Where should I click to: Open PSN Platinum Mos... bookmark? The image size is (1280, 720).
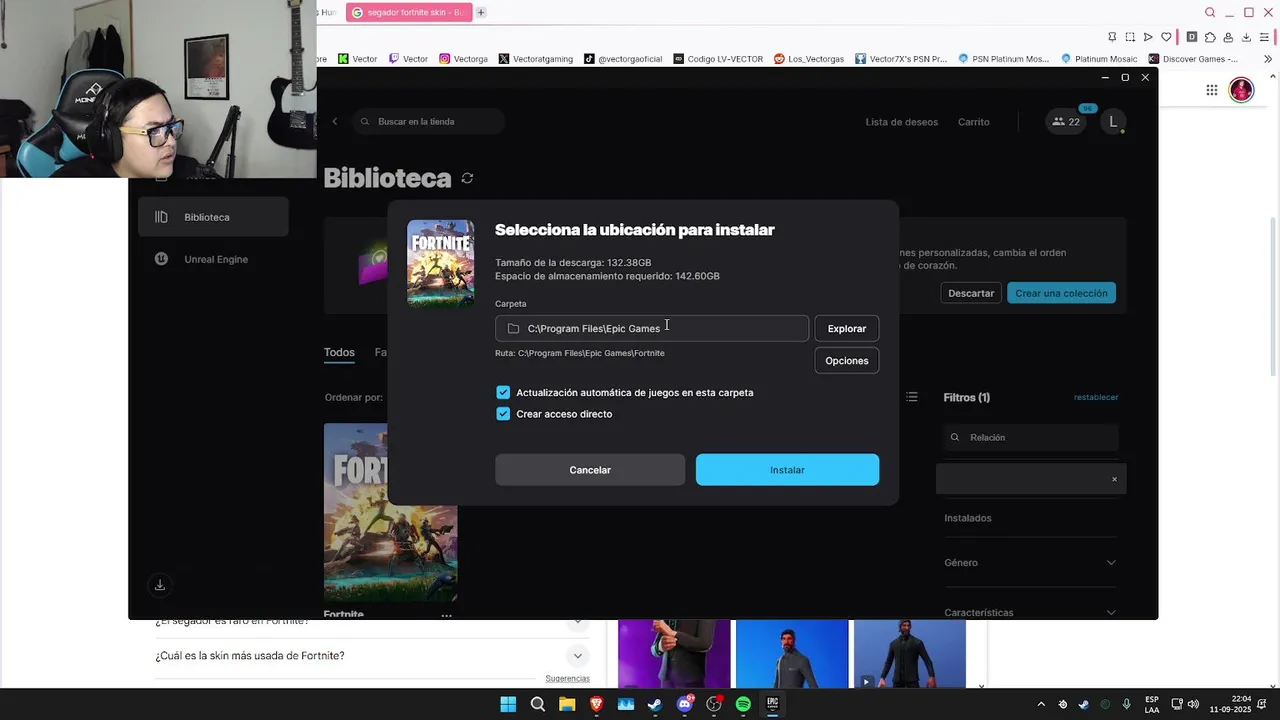(1002, 59)
